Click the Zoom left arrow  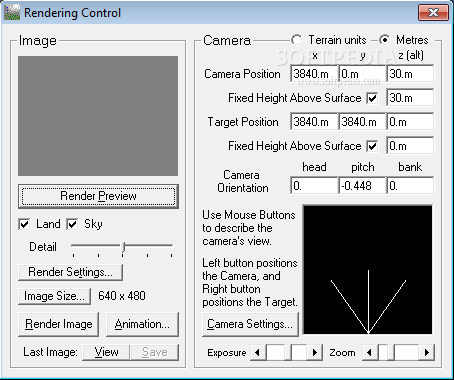pos(369,352)
